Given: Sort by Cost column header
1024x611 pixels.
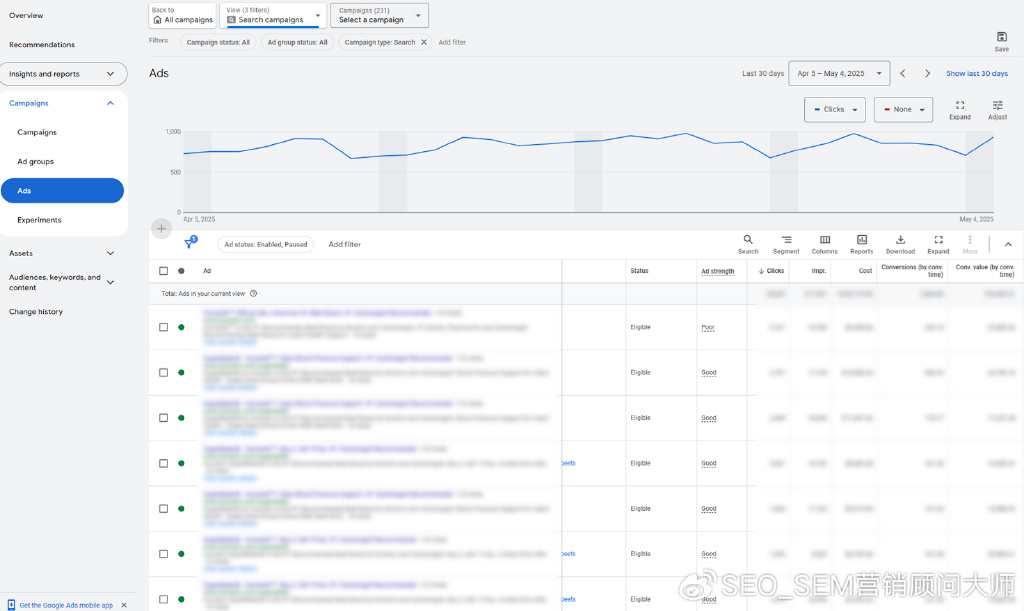Looking at the screenshot, I should (865, 271).
